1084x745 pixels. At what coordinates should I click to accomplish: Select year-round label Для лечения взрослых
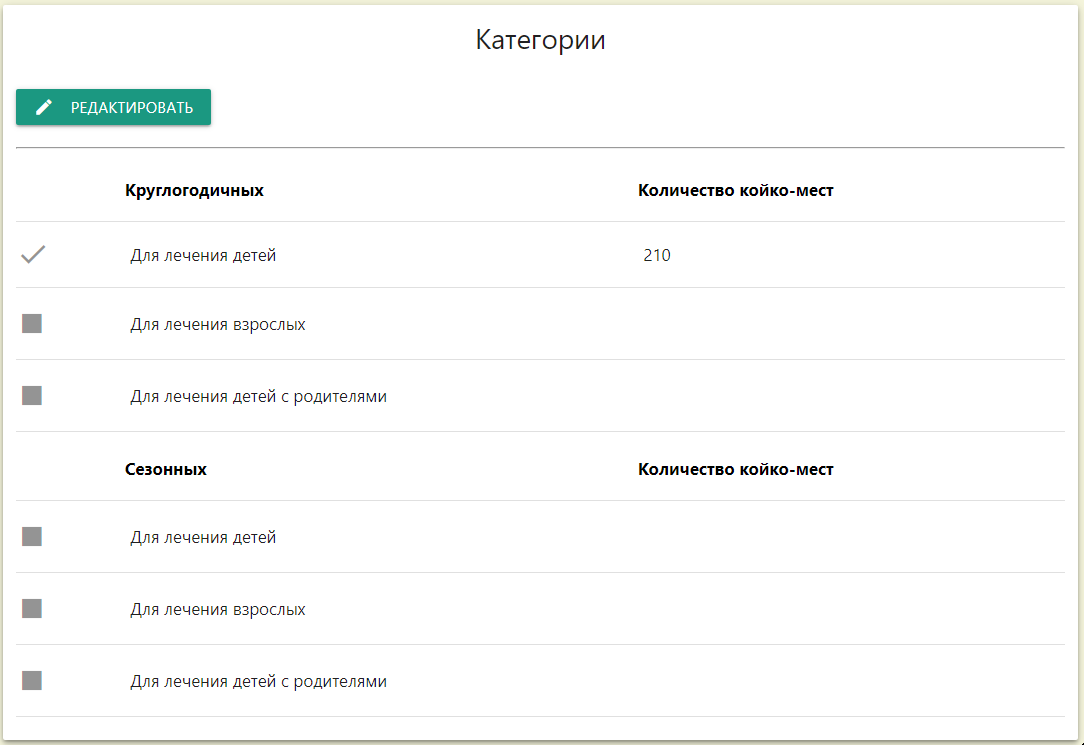tap(218, 325)
